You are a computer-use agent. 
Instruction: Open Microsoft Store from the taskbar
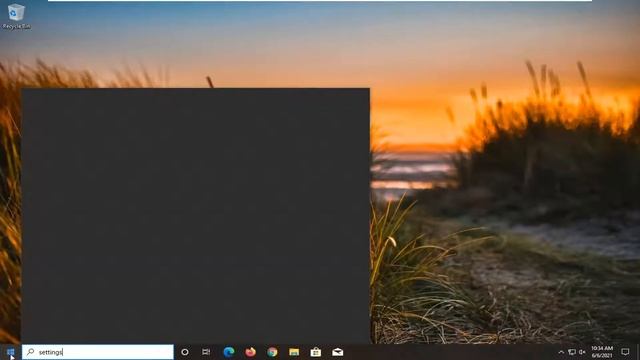pyautogui.click(x=316, y=352)
